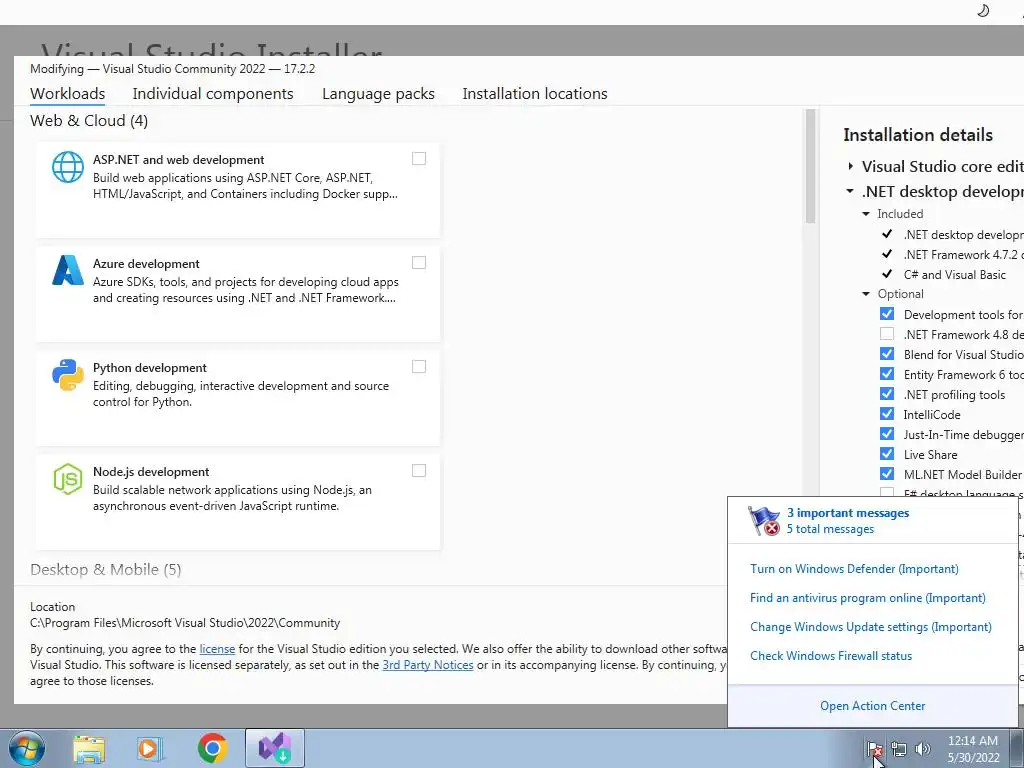Click the Action Center tray flag icon
This screenshot has height=768, width=1024.
click(x=875, y=749)
